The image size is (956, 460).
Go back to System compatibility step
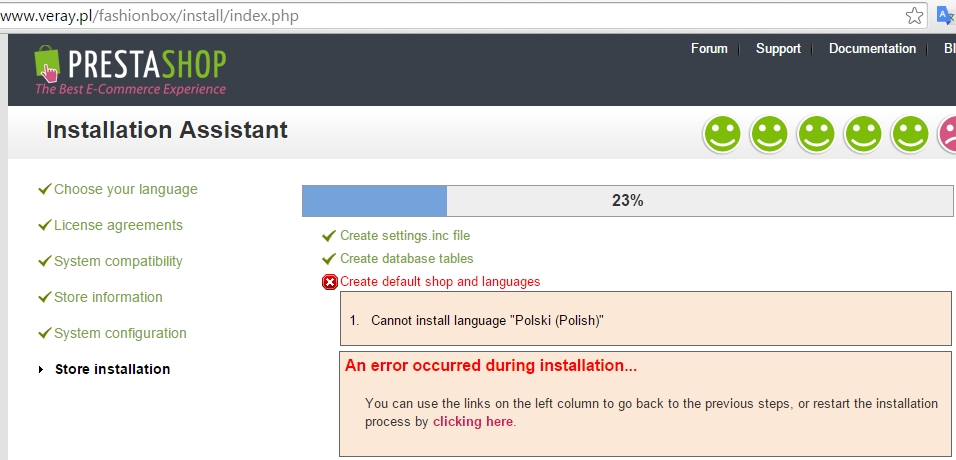click(118, 261)
